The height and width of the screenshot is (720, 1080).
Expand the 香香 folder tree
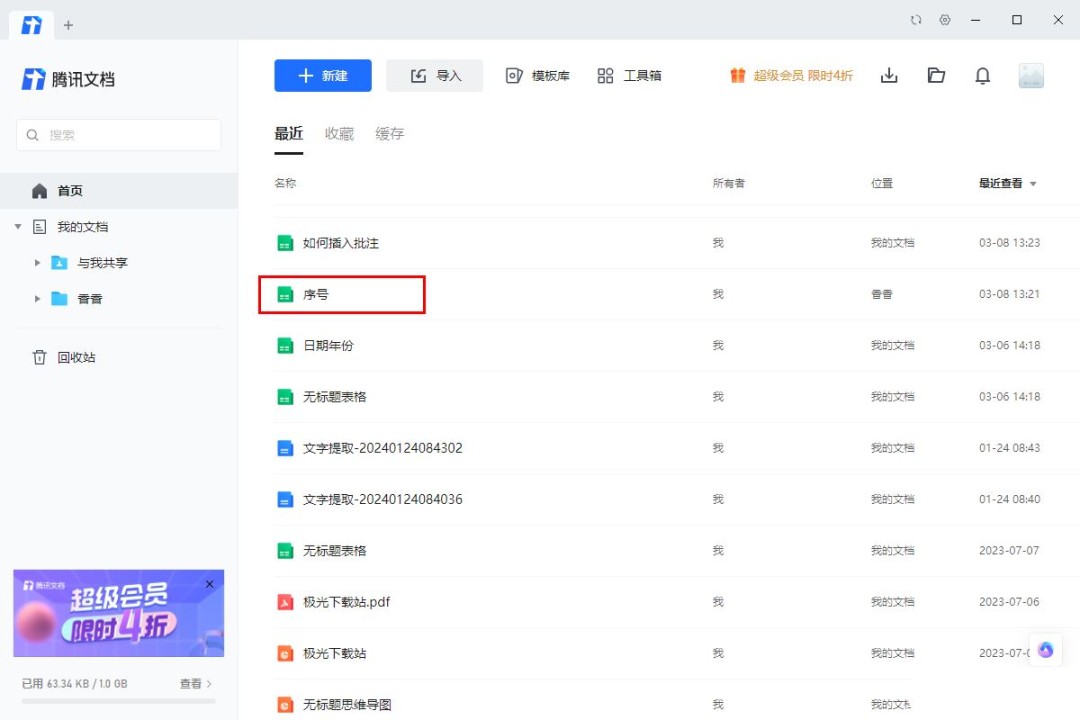click(38, 299)
